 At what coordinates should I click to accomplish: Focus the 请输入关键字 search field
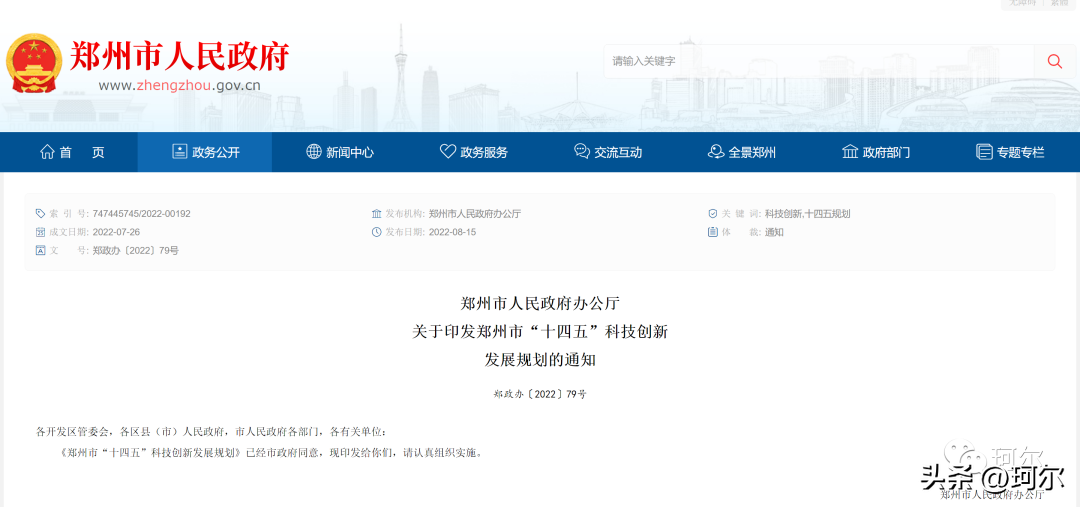819,61
